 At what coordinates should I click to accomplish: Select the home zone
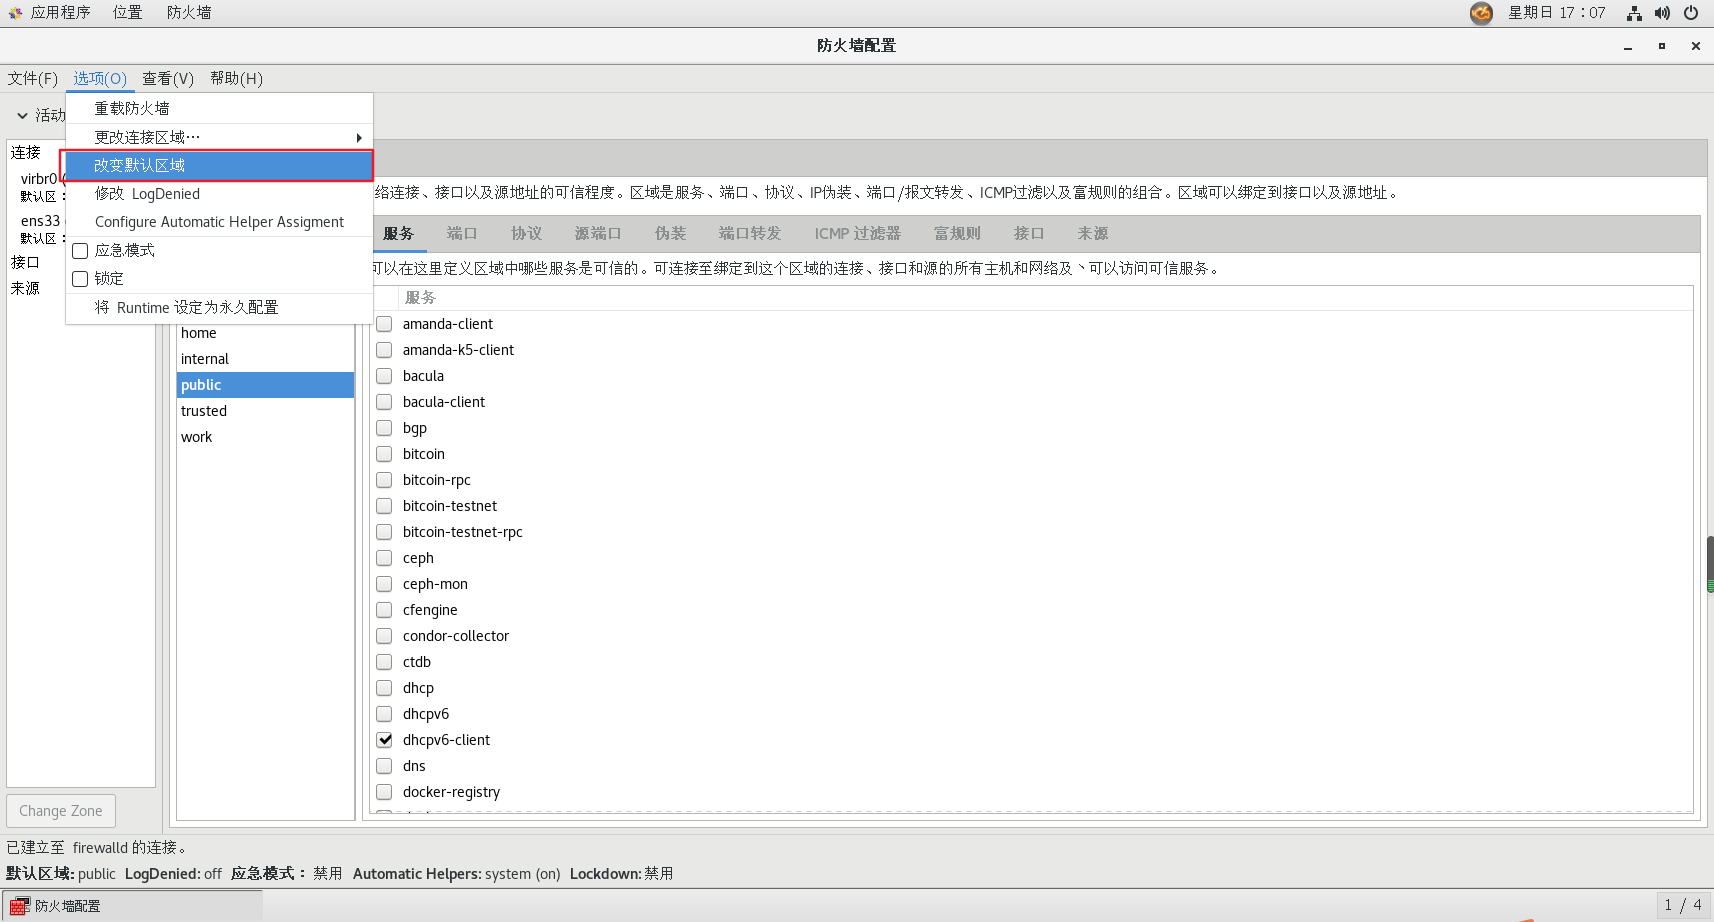tap(265, 333)
